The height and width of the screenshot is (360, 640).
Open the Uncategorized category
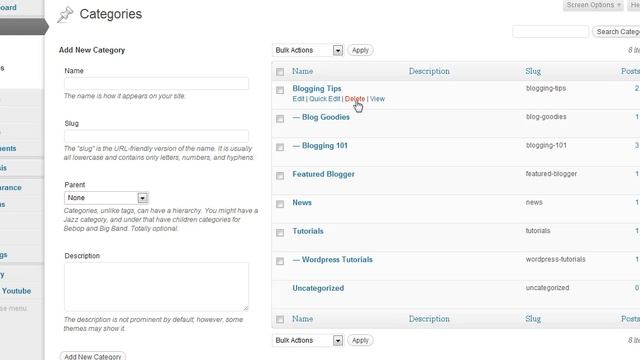click(x=318, y=288)
